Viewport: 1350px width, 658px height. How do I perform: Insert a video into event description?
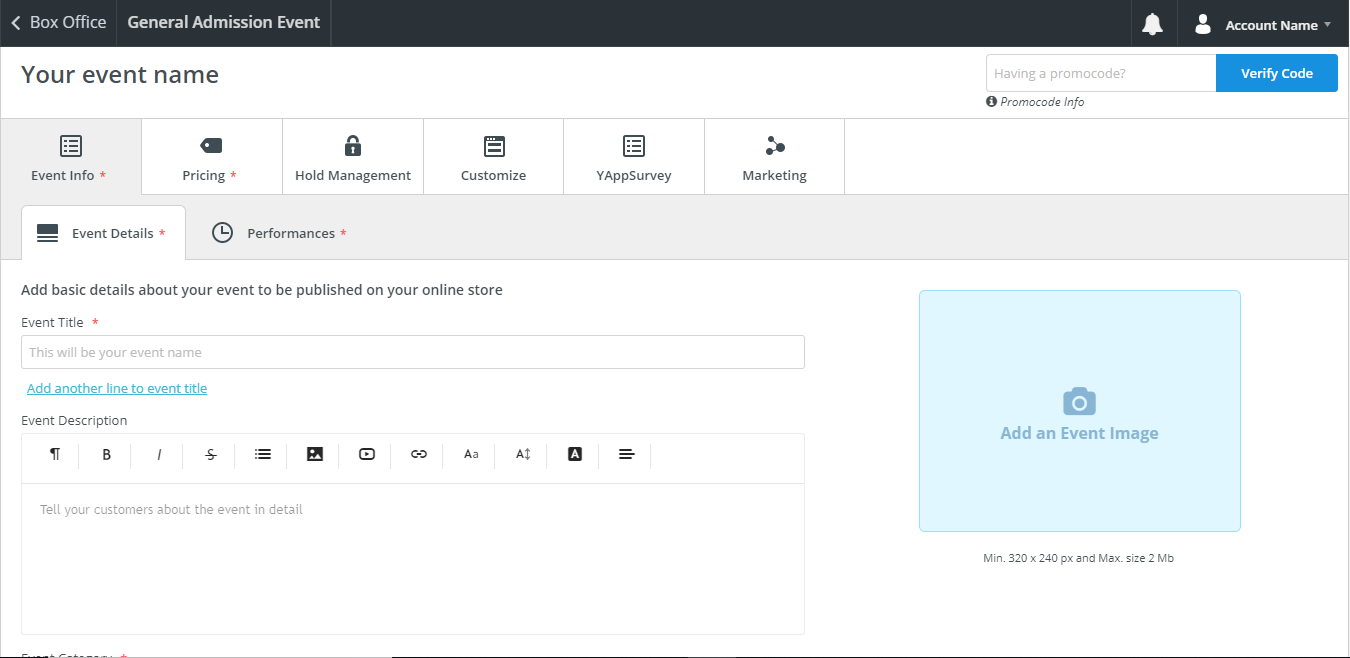367,454
